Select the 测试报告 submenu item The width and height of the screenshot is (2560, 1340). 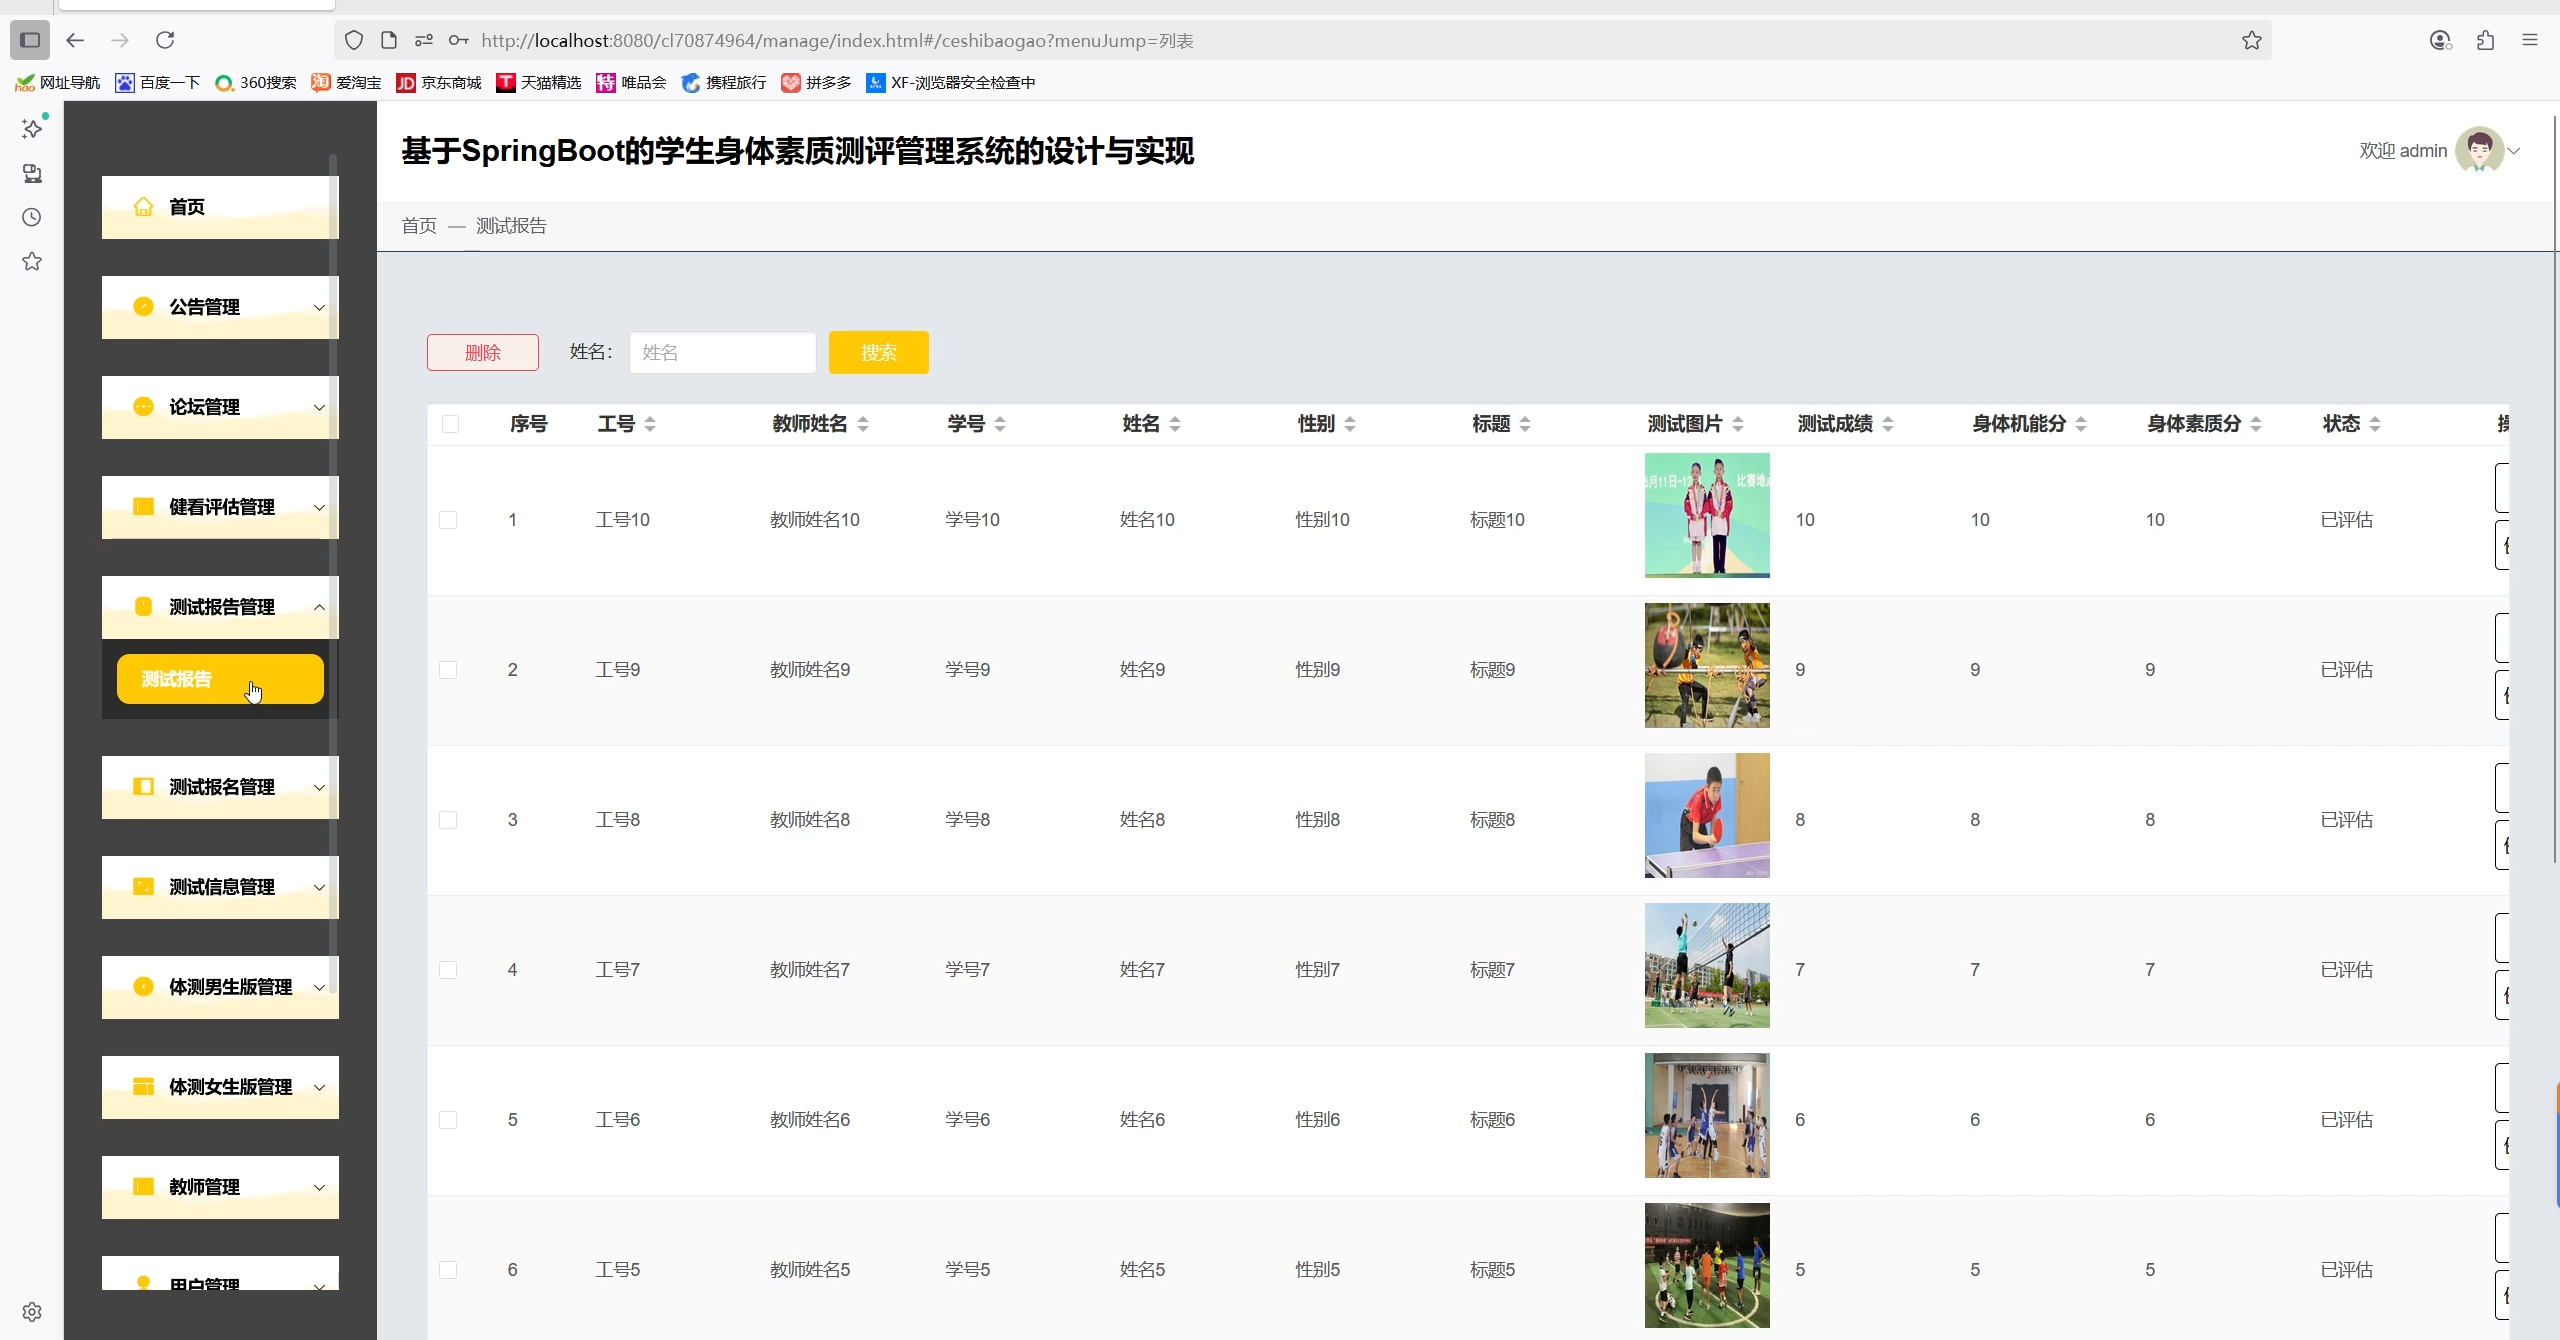pyautogui.click(x=219, y=678)
